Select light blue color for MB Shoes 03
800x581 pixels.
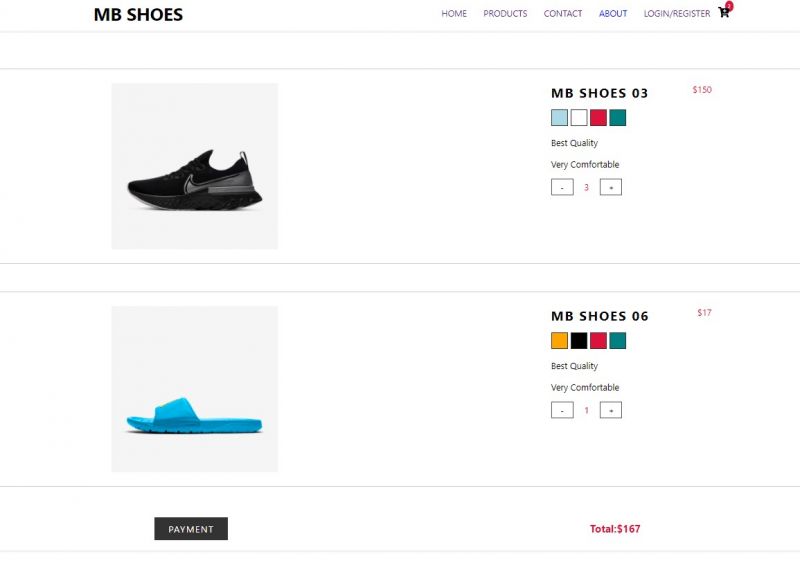tap(559, 118)
